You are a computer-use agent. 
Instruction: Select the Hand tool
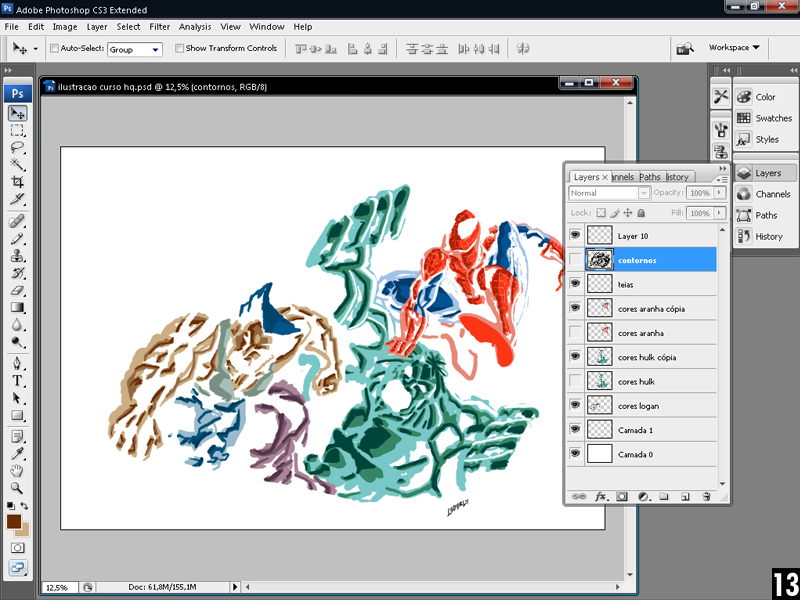pos(18,471)
